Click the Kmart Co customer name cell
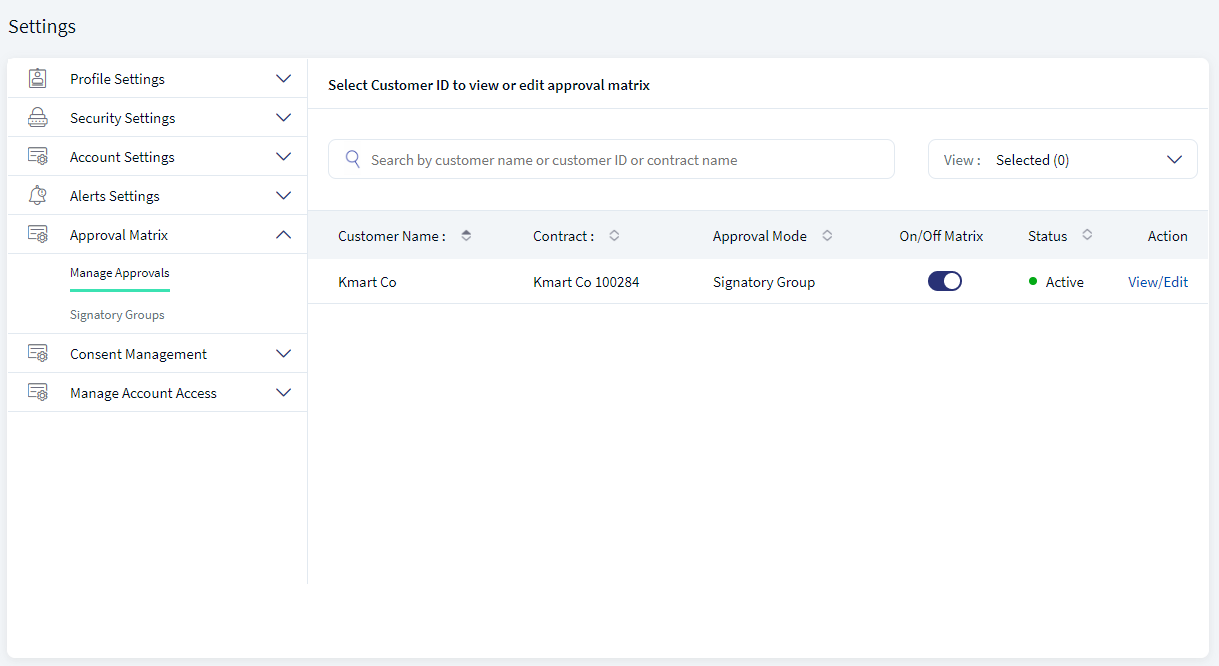 click(x=367, y=282)
